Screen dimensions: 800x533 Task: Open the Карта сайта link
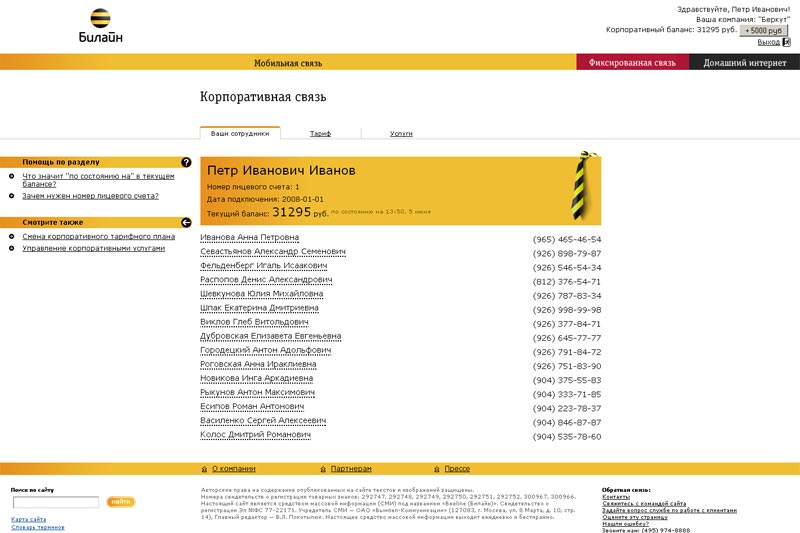29,519
